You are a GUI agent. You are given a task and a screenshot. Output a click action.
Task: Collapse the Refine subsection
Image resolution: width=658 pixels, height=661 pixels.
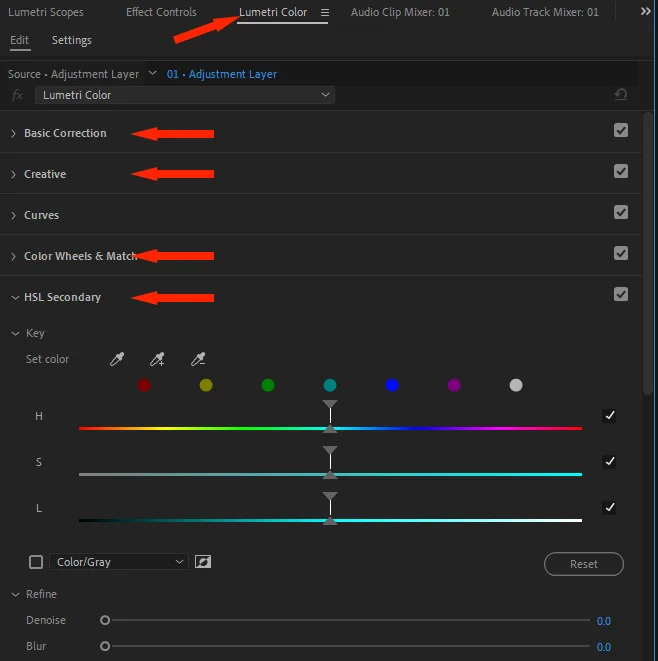(15, 594)
